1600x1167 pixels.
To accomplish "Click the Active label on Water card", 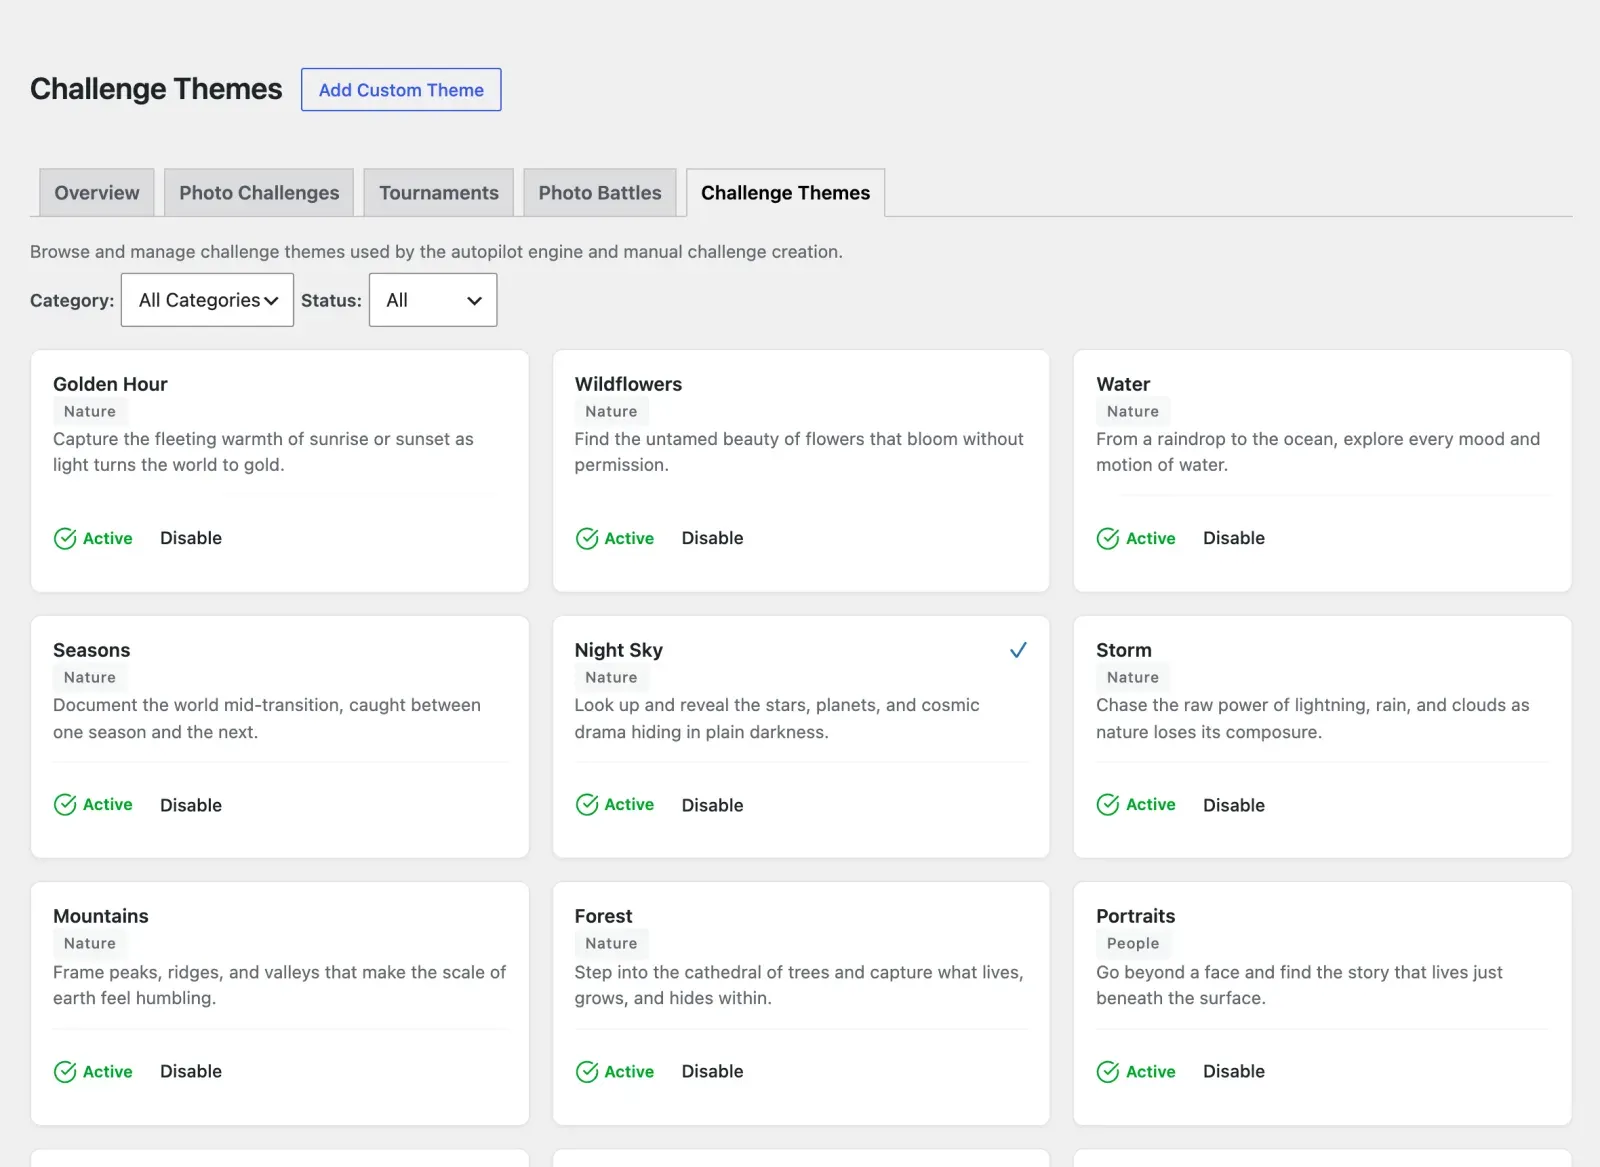I will pos(1151,538).
